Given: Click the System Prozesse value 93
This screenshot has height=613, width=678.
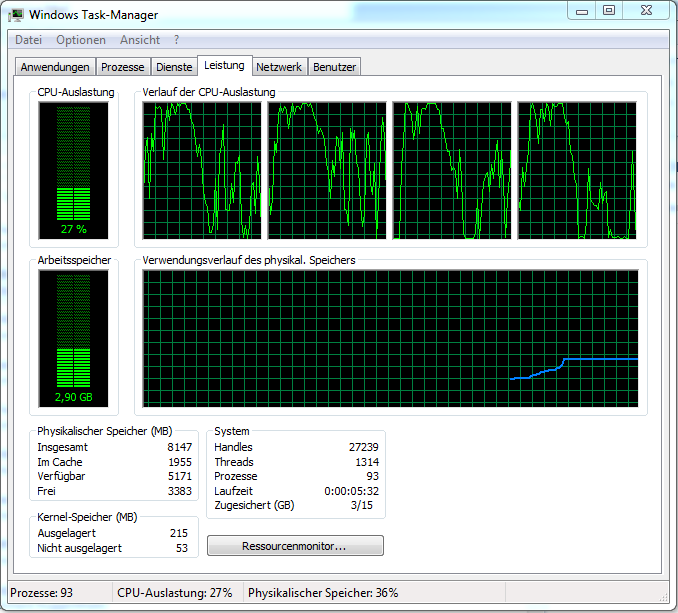Looking at the screenshot, I should (372, 476).
